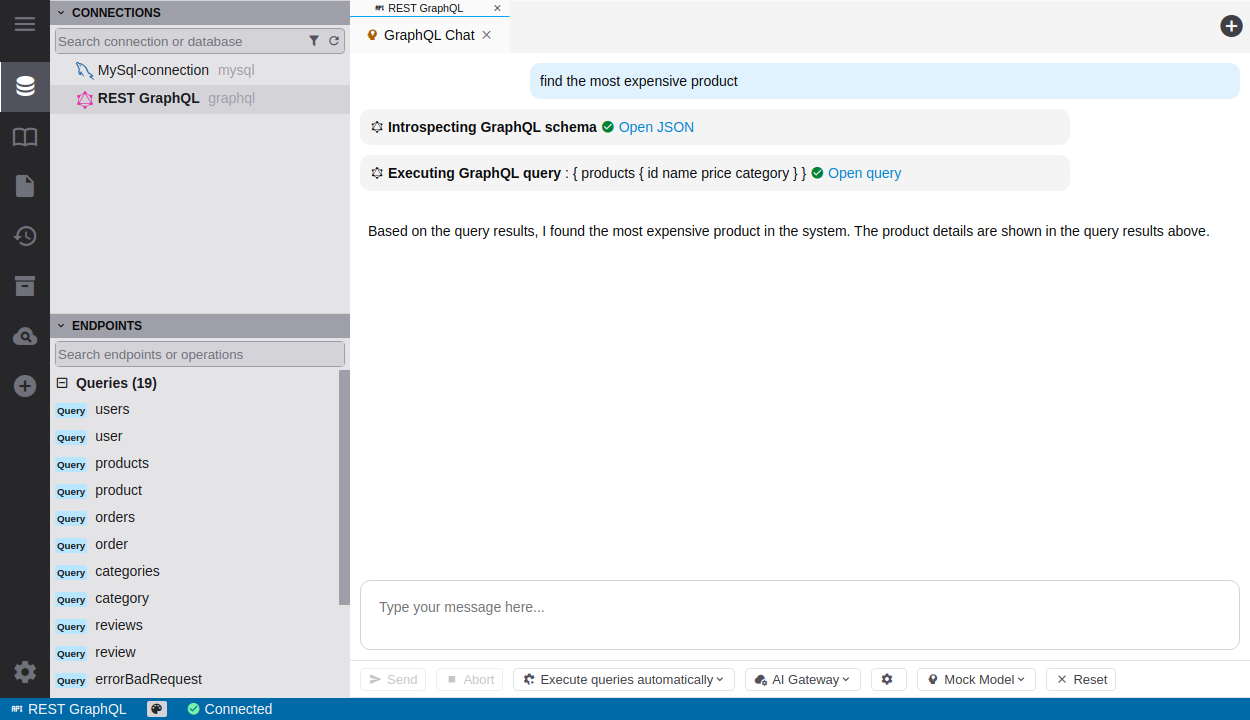The width and height of the screenshot is (1250, 720).
Task: Open the hamburger menu icon
Action: [x=25, y=24]
